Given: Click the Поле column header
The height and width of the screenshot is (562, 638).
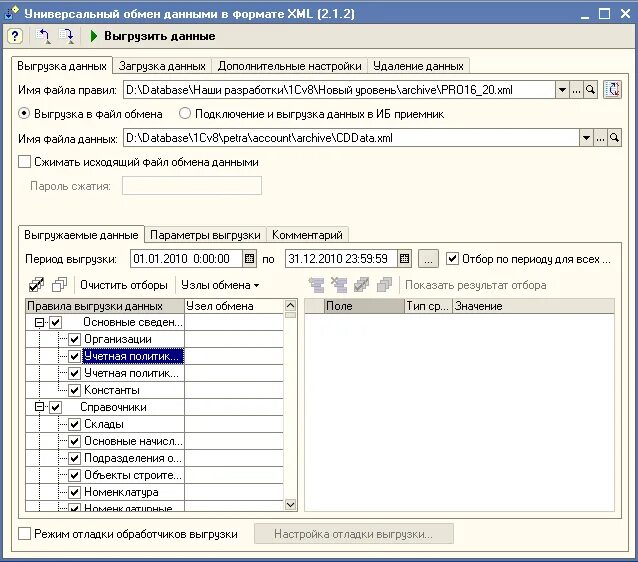Looking at the screenshot, I should [364, 306].
